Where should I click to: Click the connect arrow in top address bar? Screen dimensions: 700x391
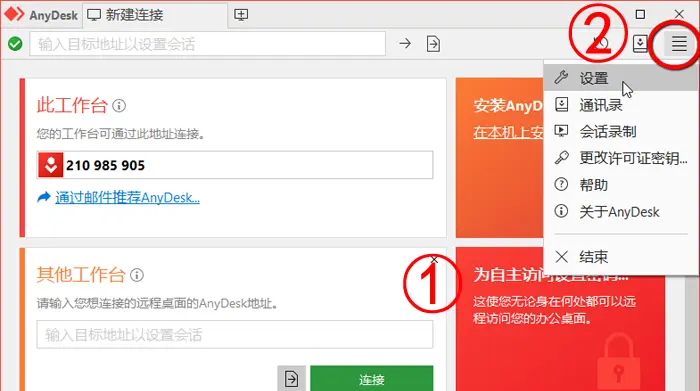pyautogui.click(x=405, y=44)
